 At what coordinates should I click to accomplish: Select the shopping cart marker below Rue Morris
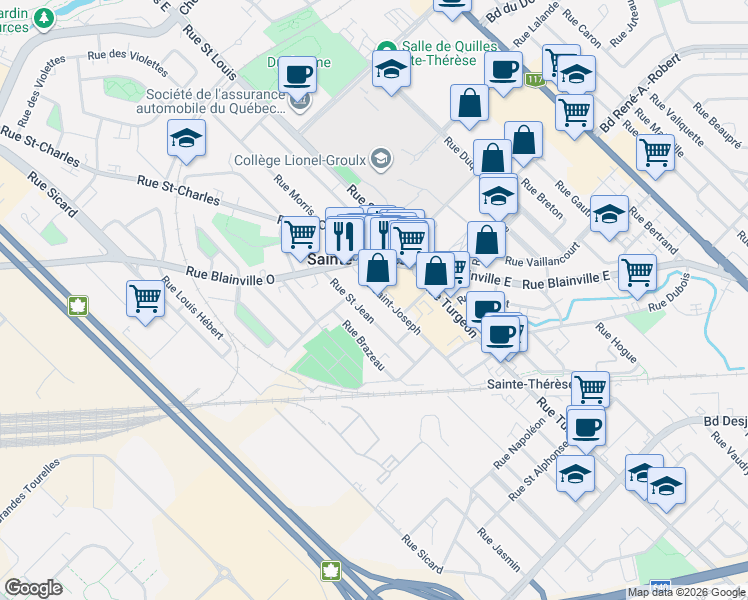coord(301,236)
